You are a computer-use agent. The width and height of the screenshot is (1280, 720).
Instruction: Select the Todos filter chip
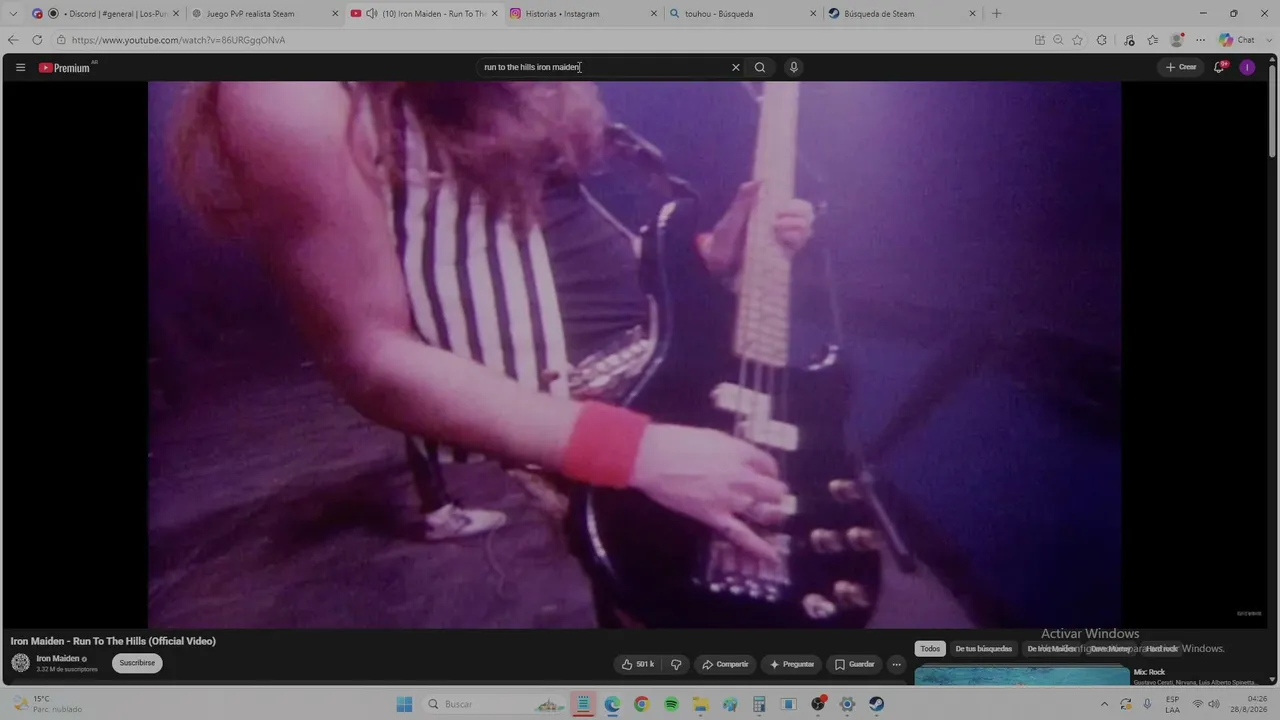pyautogui.click(x=930, y=649)
